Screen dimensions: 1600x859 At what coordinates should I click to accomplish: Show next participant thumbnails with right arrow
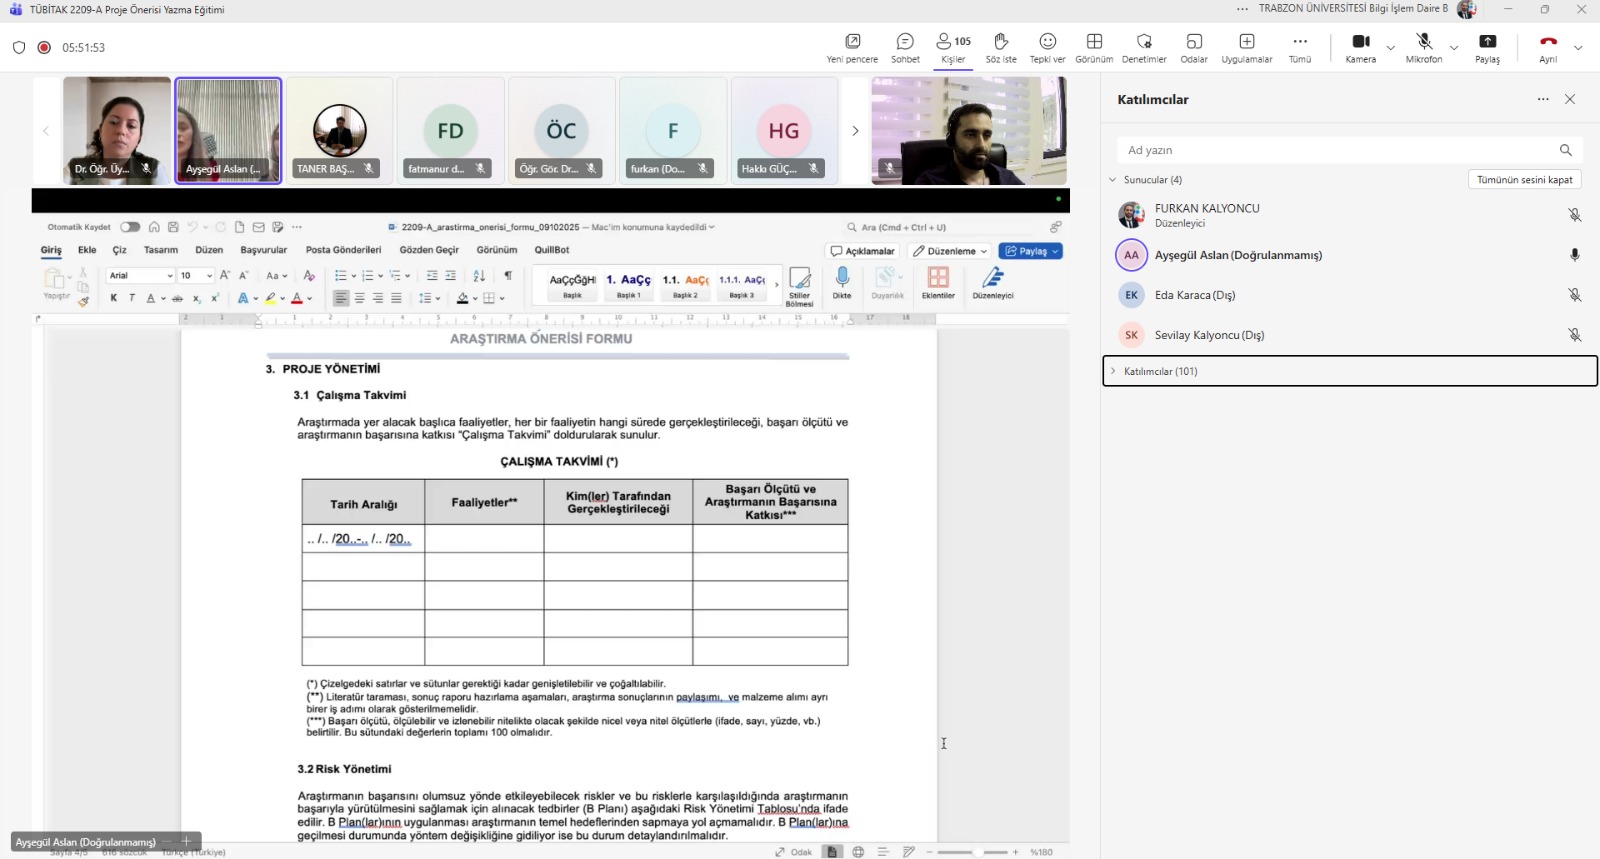pos(855,131)
